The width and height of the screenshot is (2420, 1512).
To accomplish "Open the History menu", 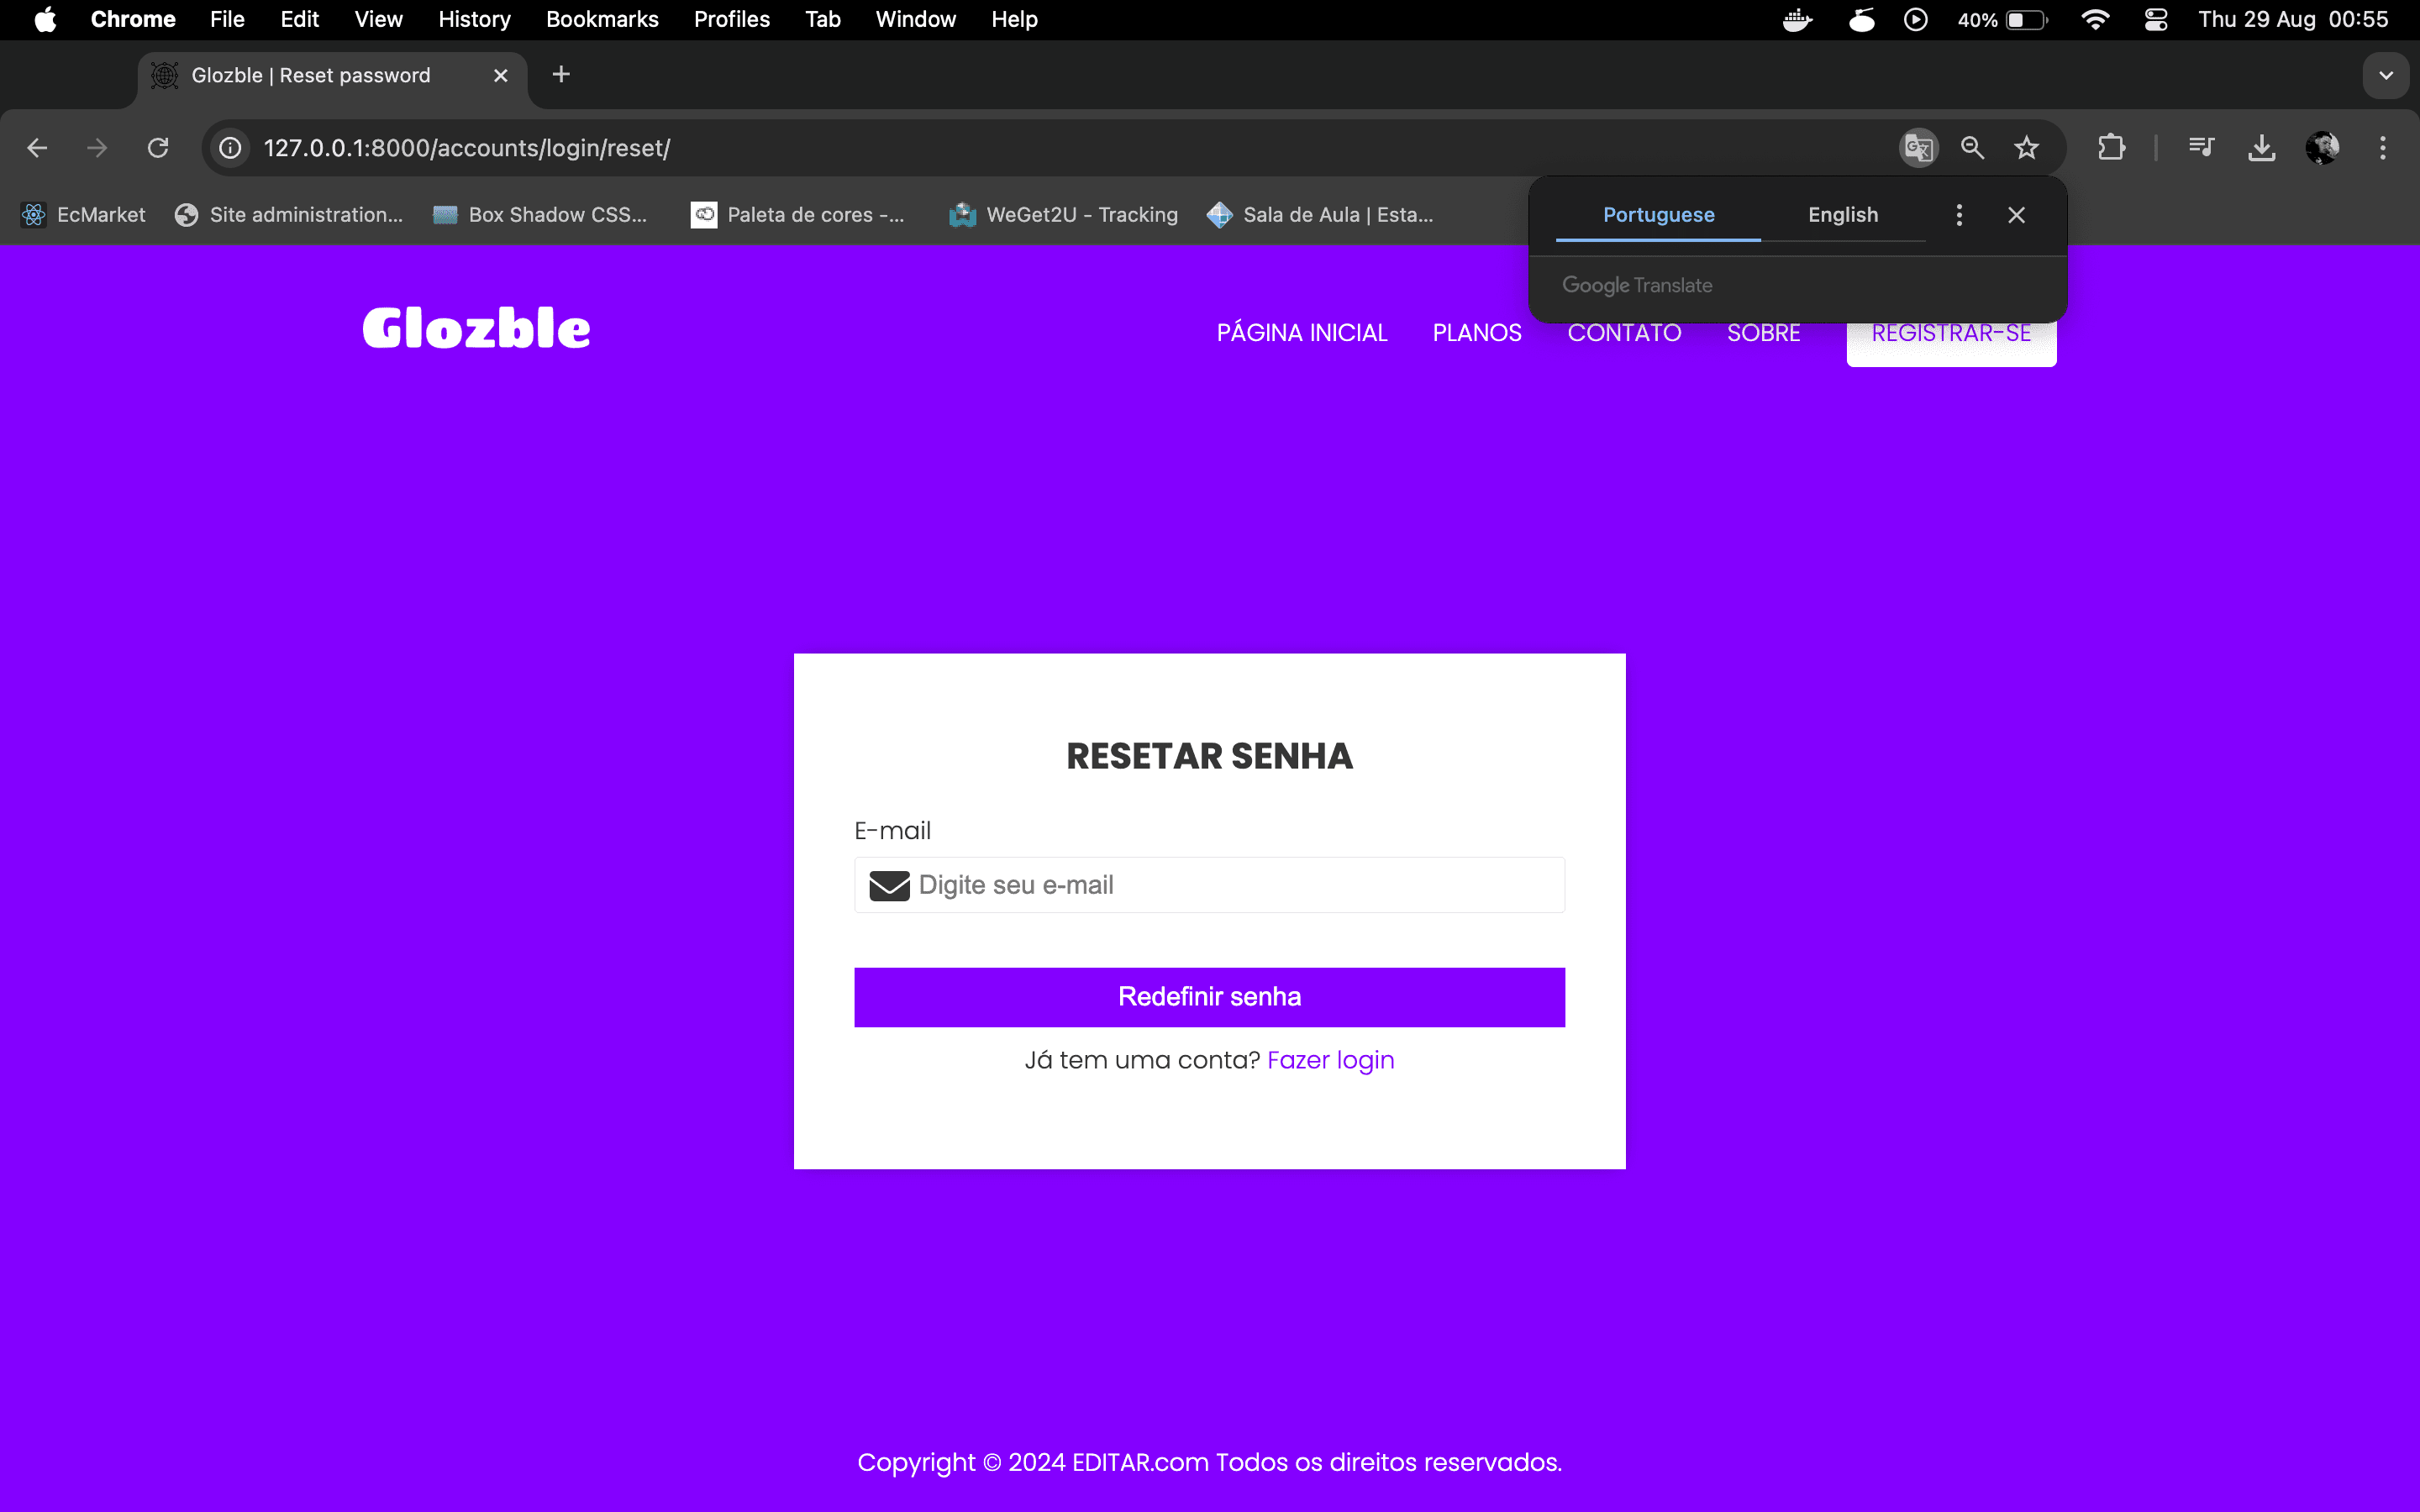I will (474, 20).
